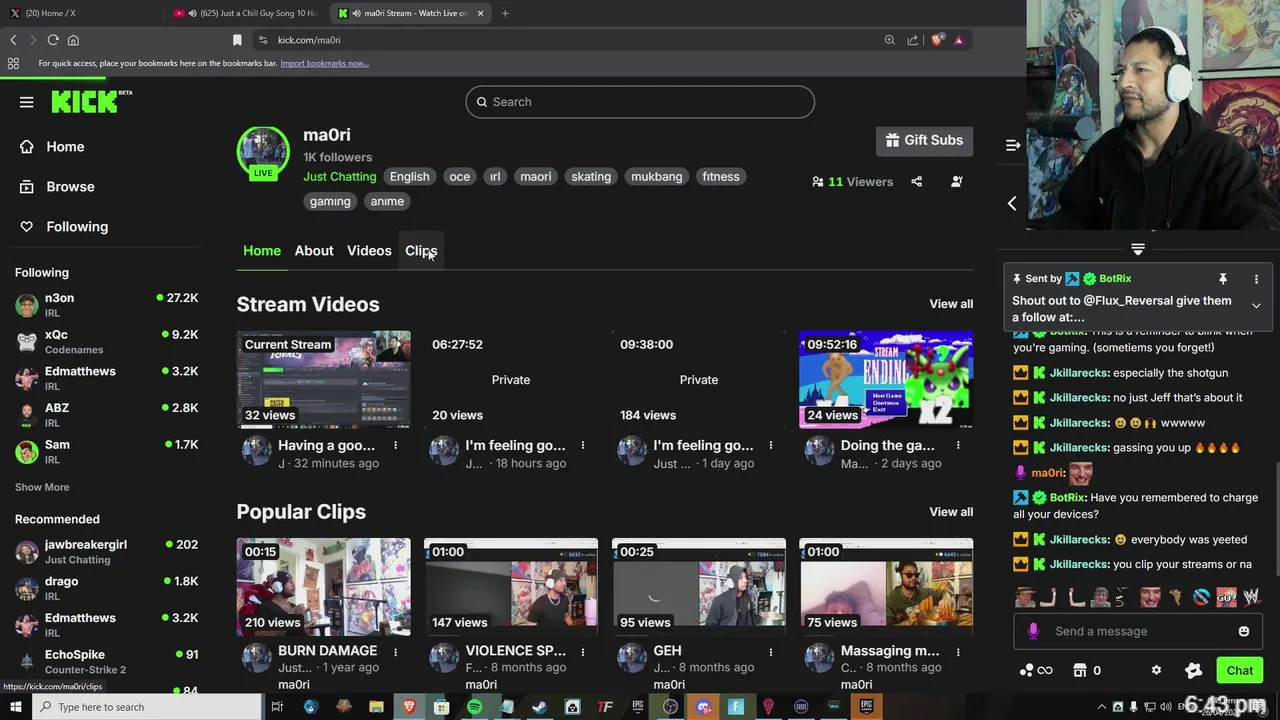
Task: Play the GEH clip thumbnail
Action: tap(699, 586)
